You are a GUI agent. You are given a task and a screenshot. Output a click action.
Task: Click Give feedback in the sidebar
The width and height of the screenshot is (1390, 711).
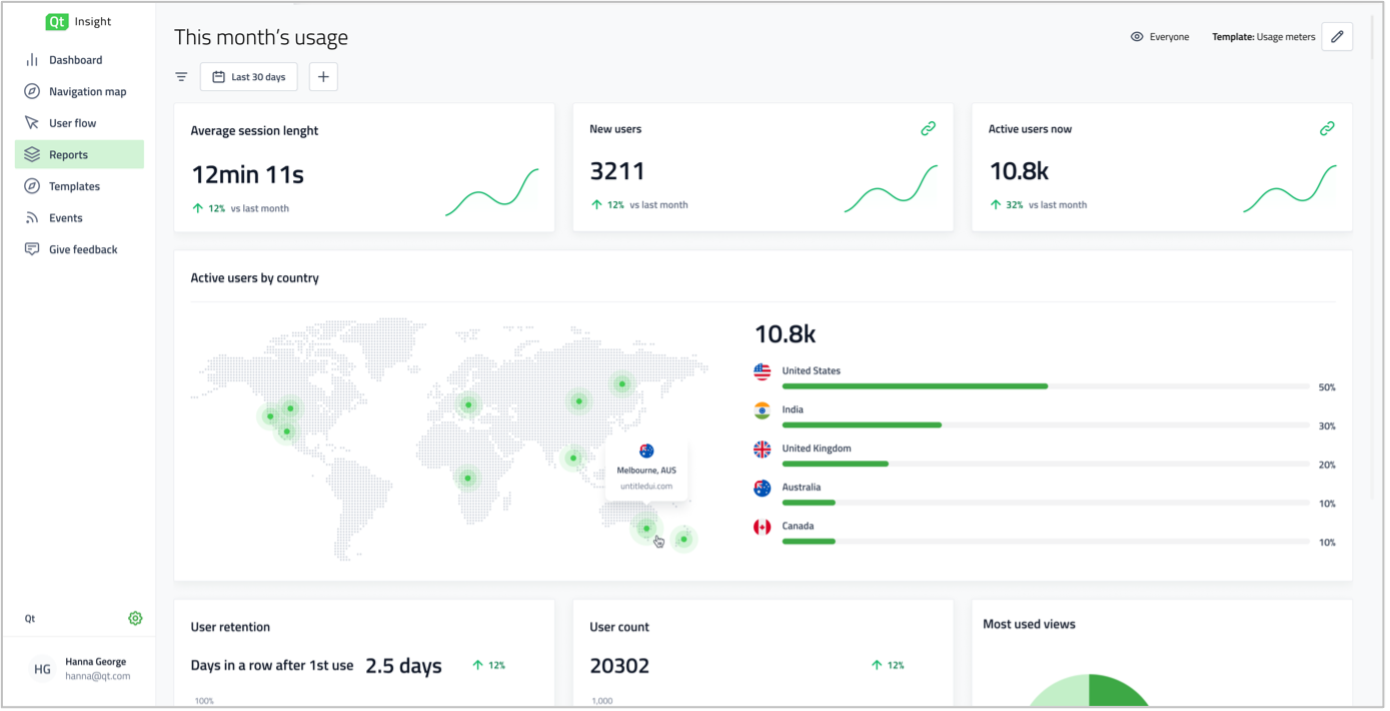[x=83, y=250]
